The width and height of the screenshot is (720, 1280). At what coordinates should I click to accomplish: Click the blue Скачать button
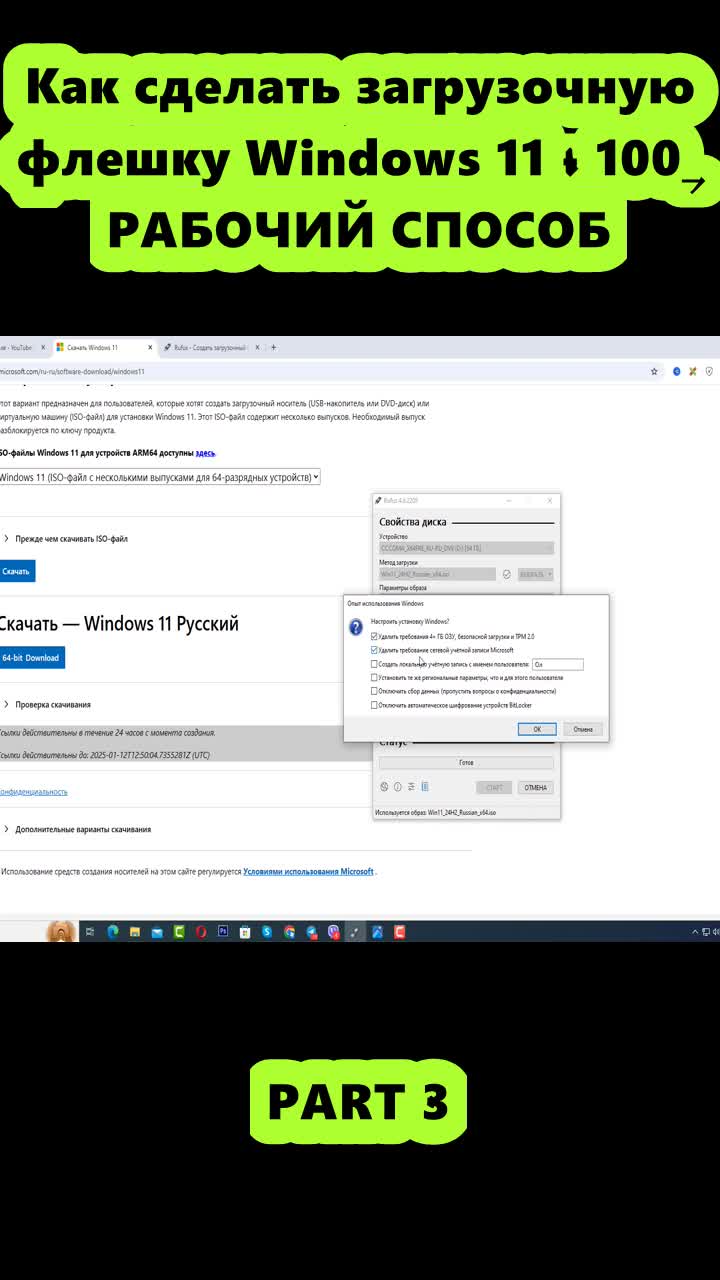(16, 571)
